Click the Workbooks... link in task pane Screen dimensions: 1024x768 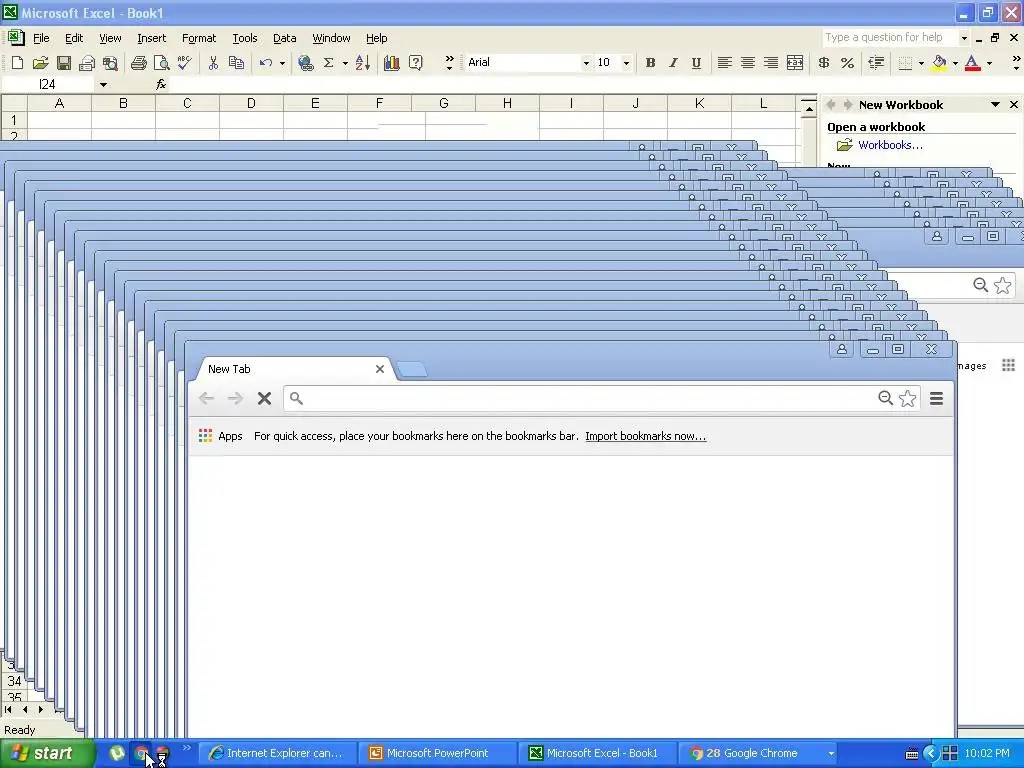[890, 145]
